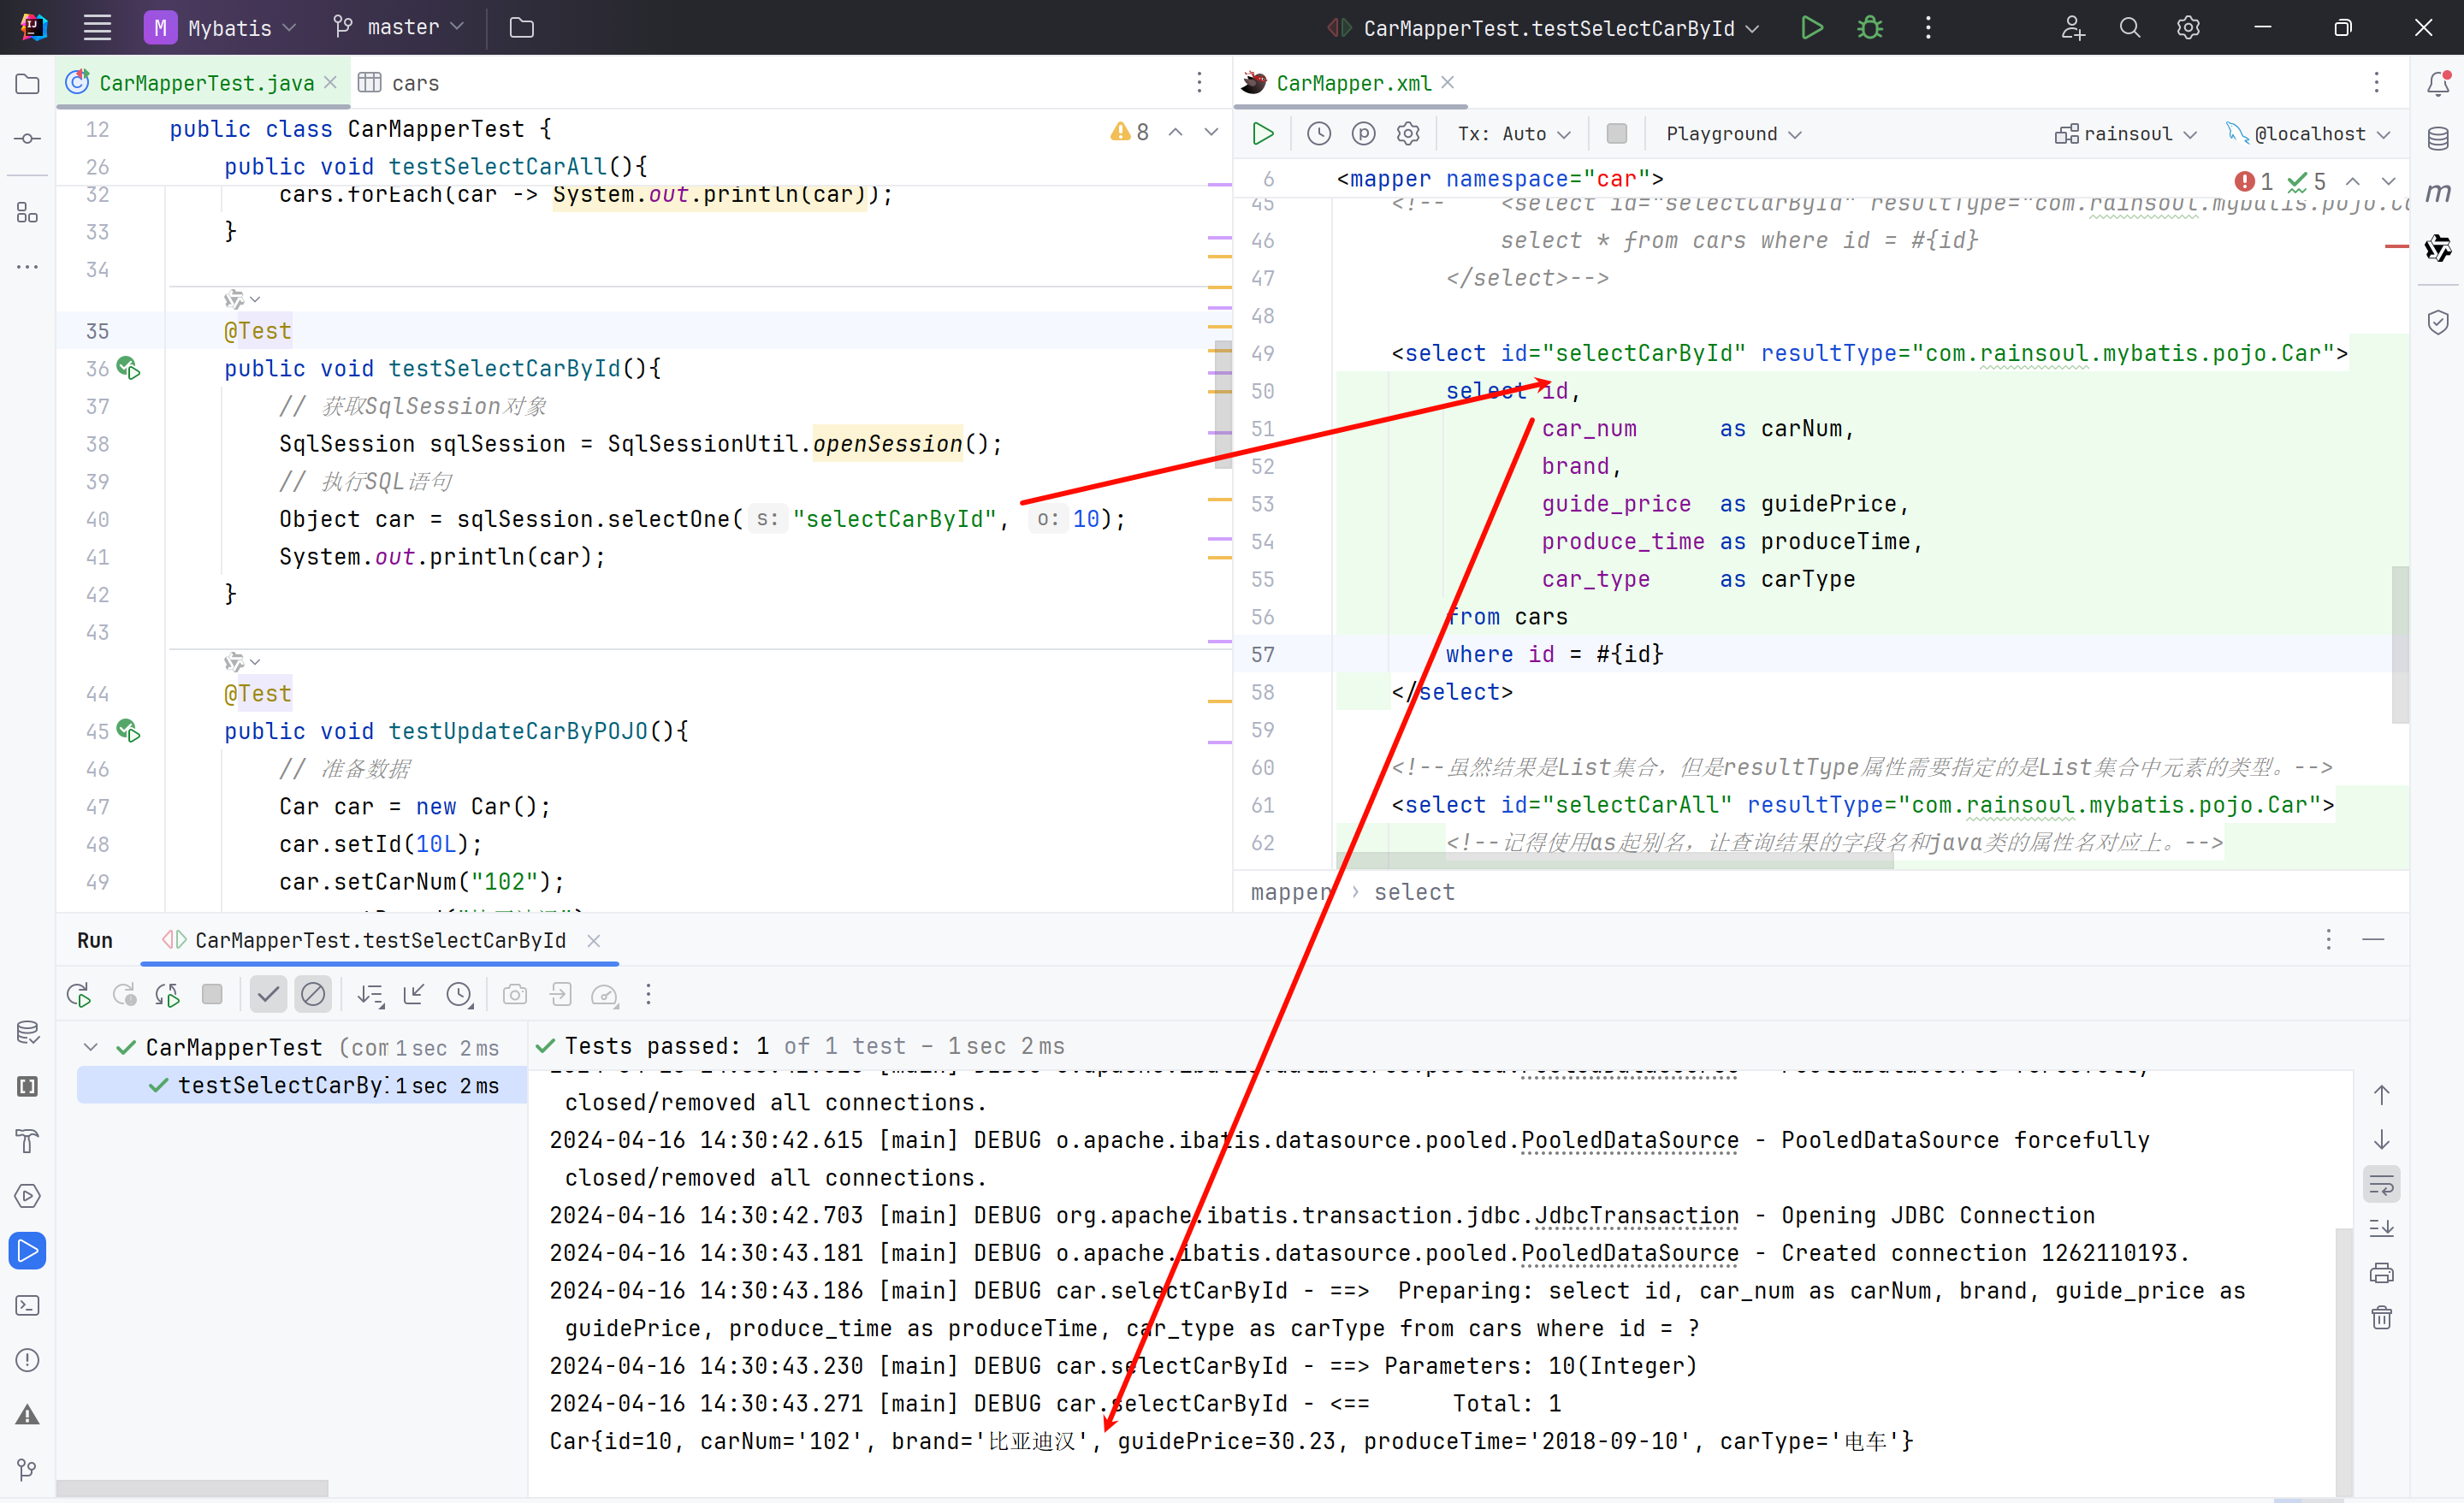Open Terminal tool window in left sidebar

27,1305
